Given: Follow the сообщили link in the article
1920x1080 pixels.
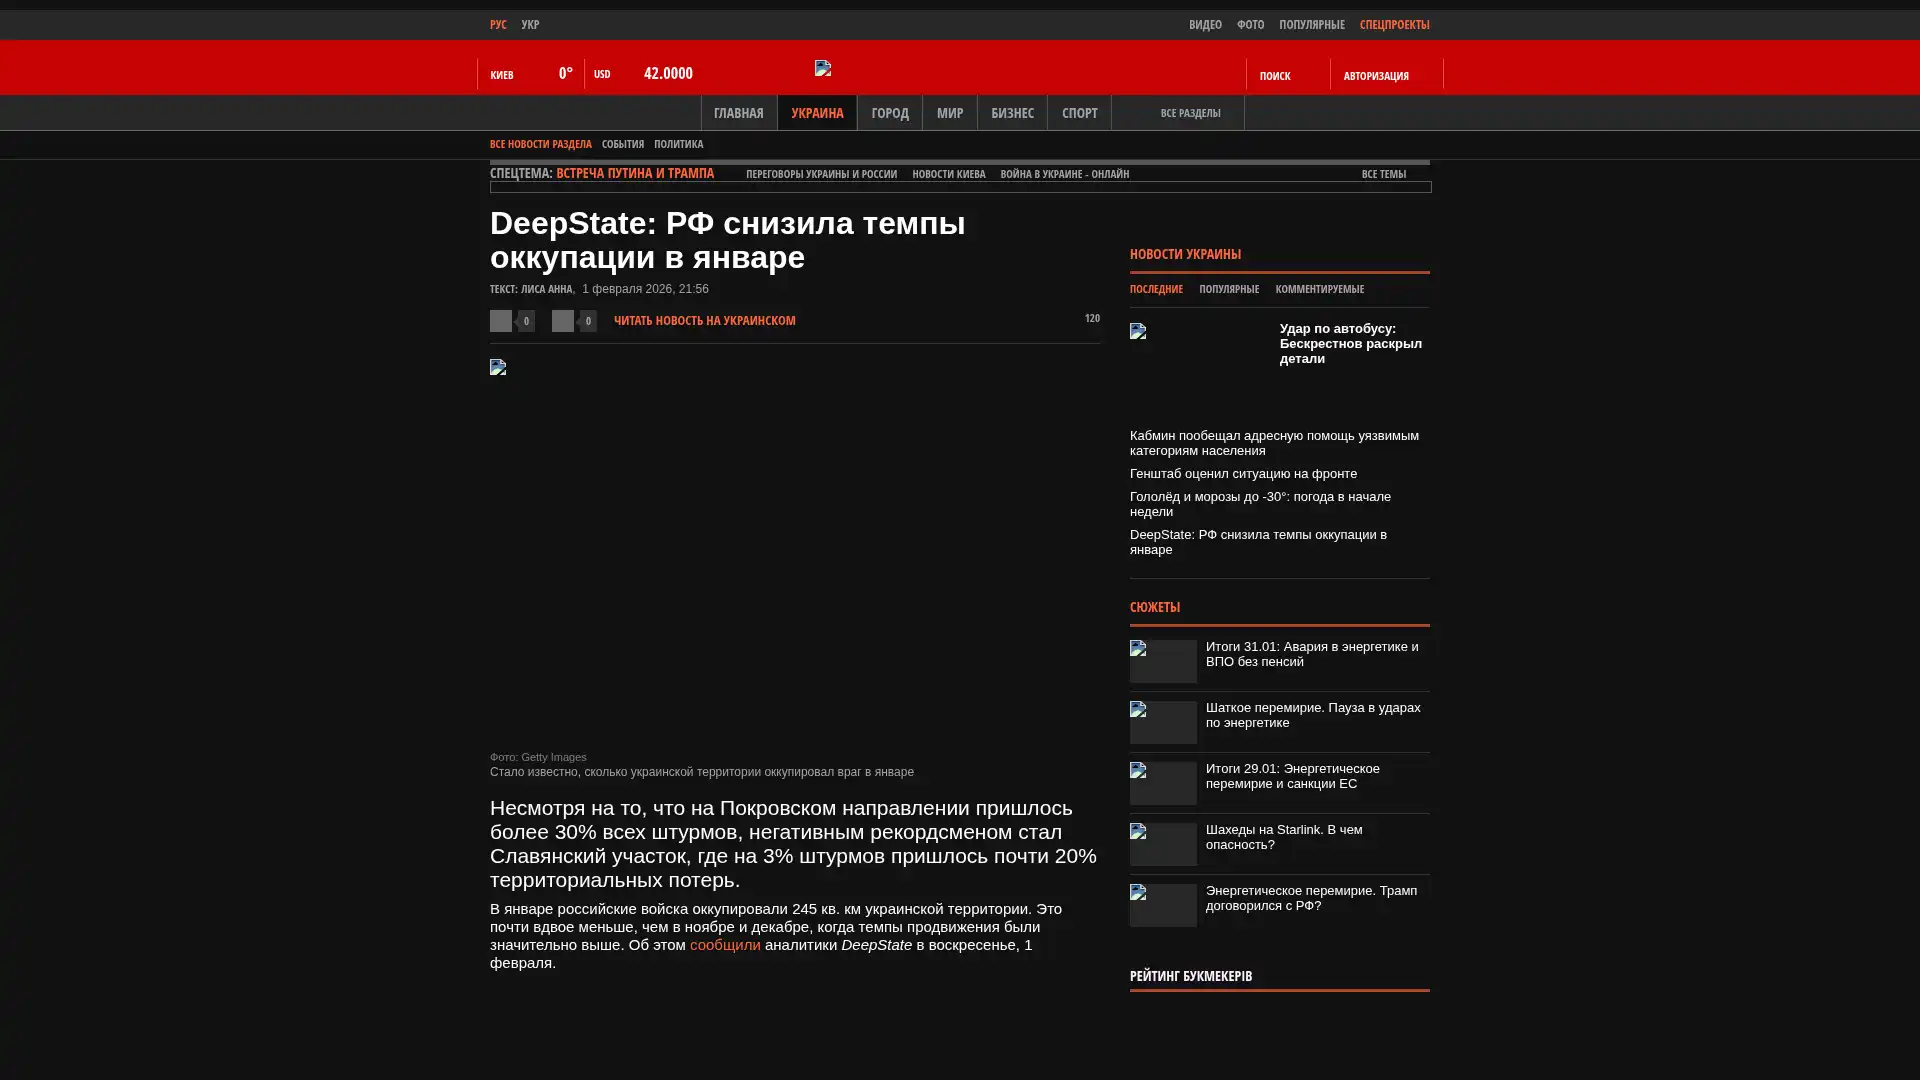Looking at the screenshot, I should click(x=724, y=945).
